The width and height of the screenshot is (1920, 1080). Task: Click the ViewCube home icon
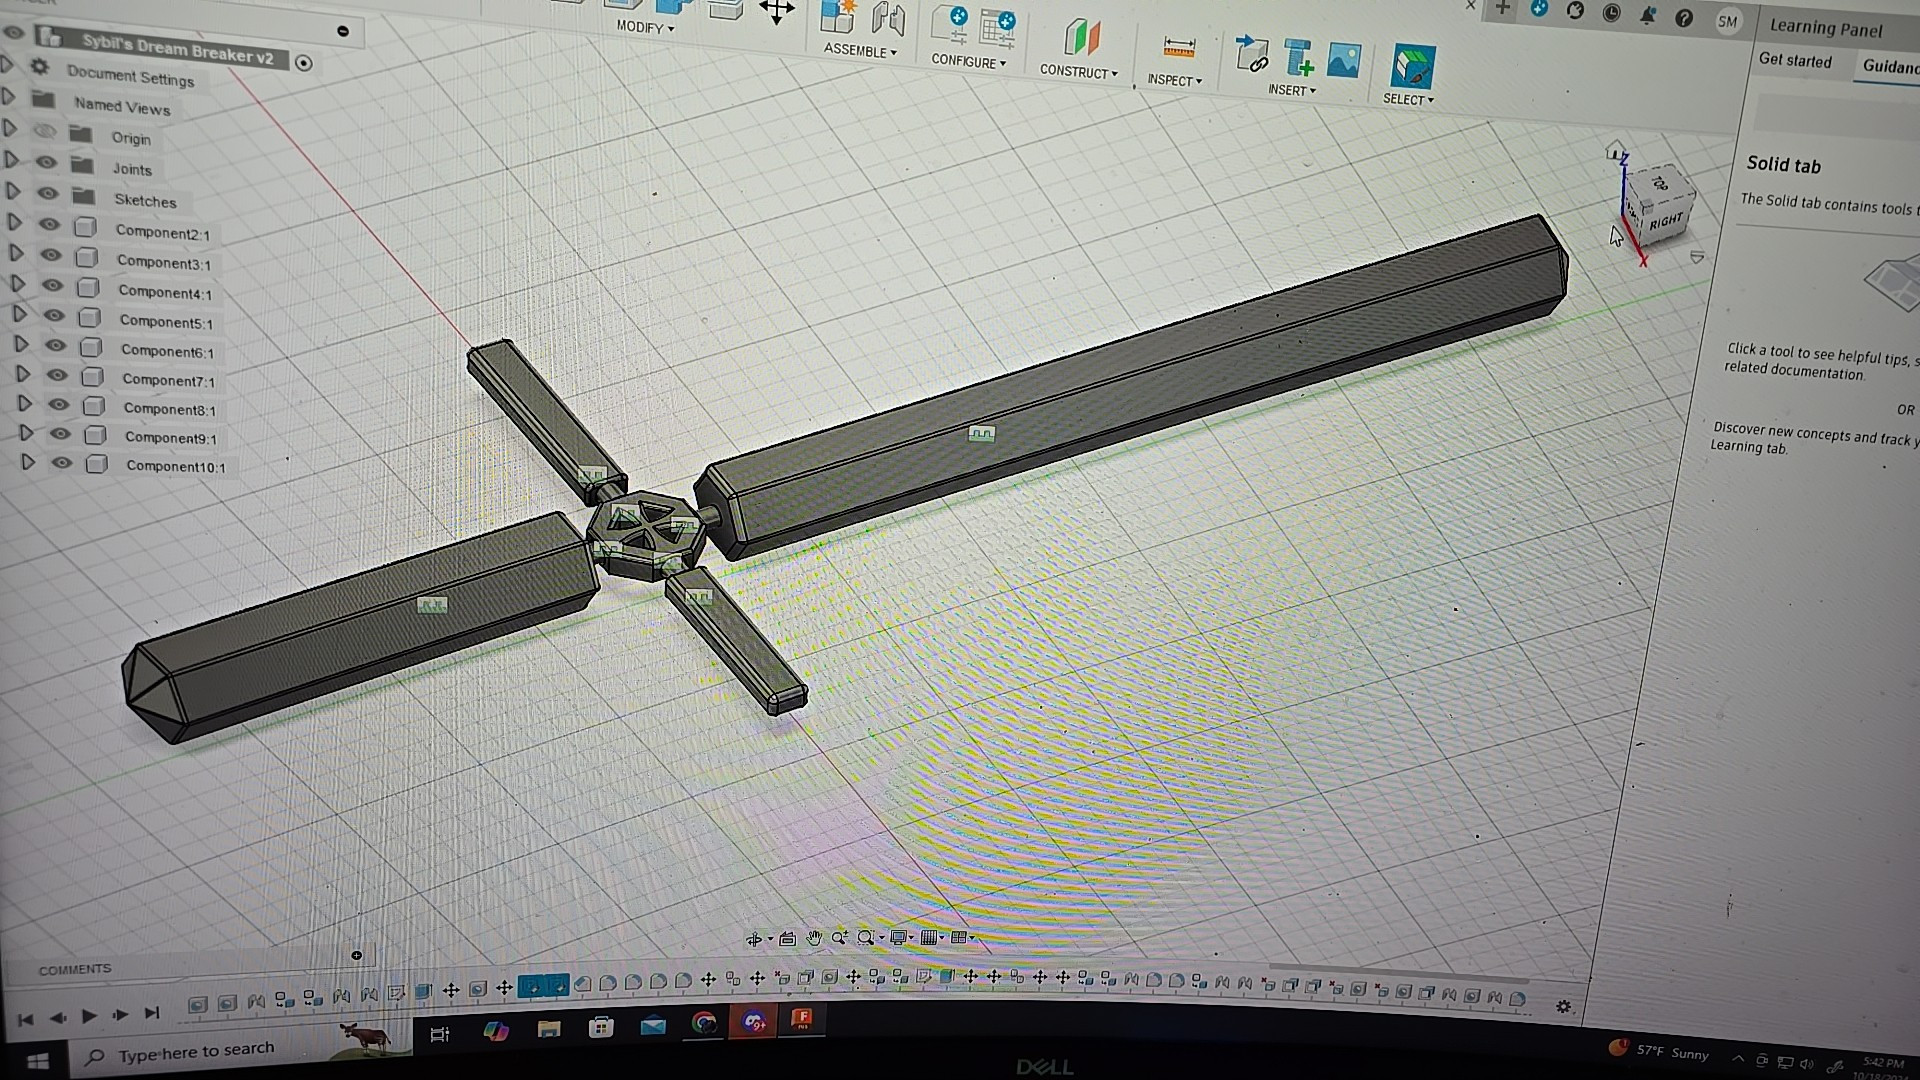(x=1615, y=151)
